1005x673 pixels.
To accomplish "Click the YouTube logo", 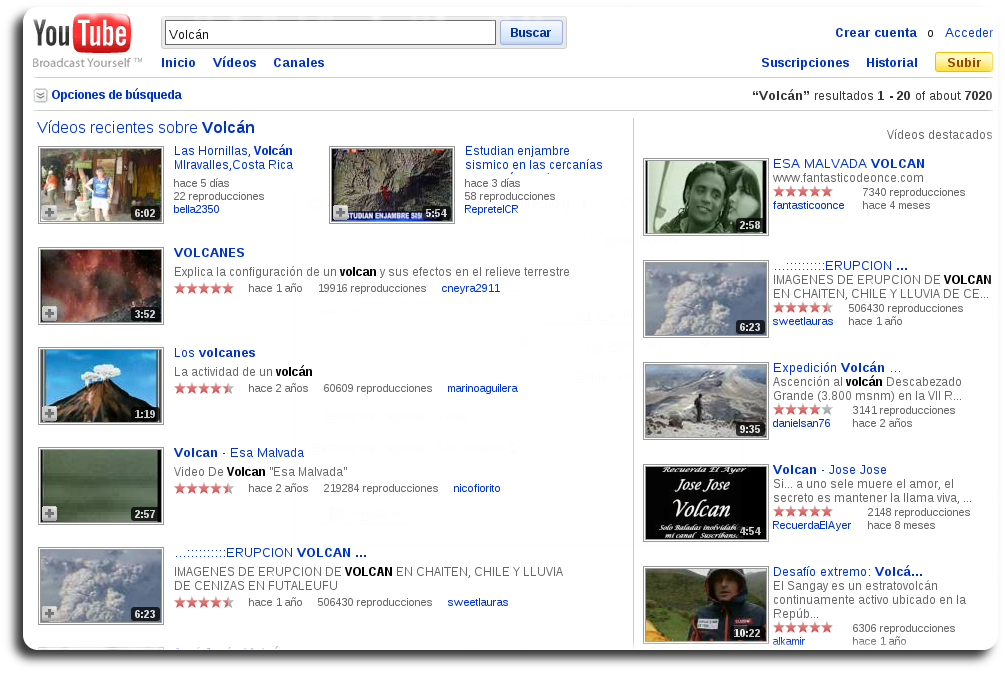I will point(82,32).
